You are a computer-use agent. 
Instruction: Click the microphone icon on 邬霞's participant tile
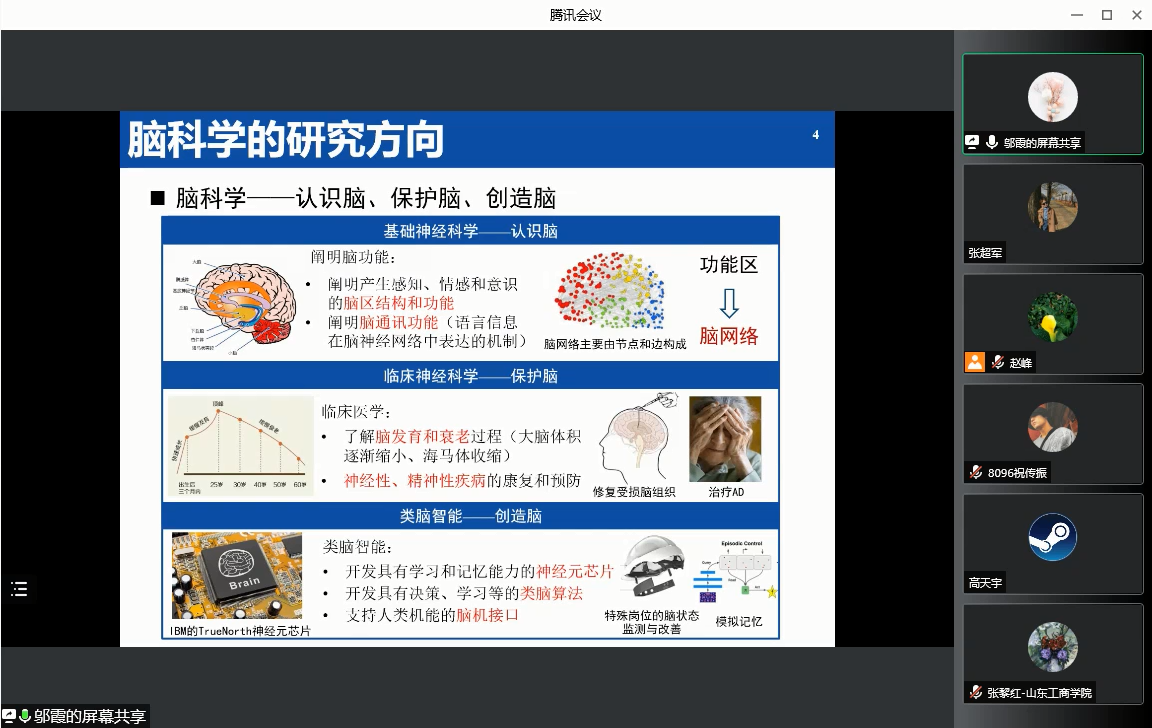[x=992, y=143]
